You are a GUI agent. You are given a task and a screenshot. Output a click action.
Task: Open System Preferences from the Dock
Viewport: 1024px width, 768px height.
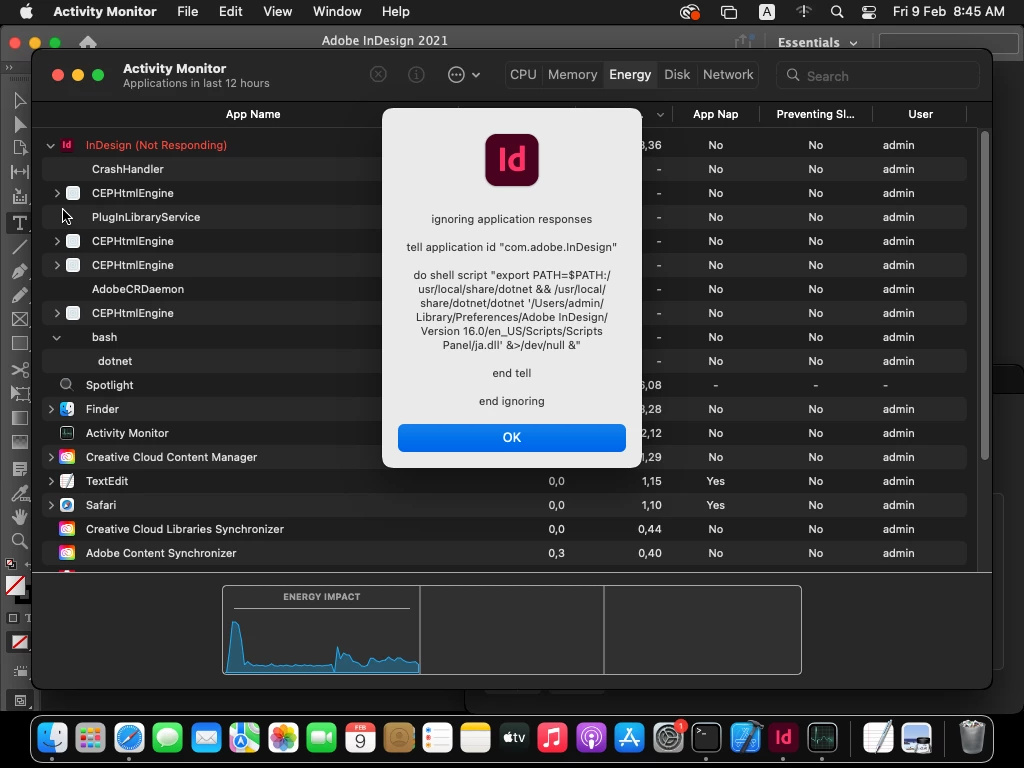[669, 738]
